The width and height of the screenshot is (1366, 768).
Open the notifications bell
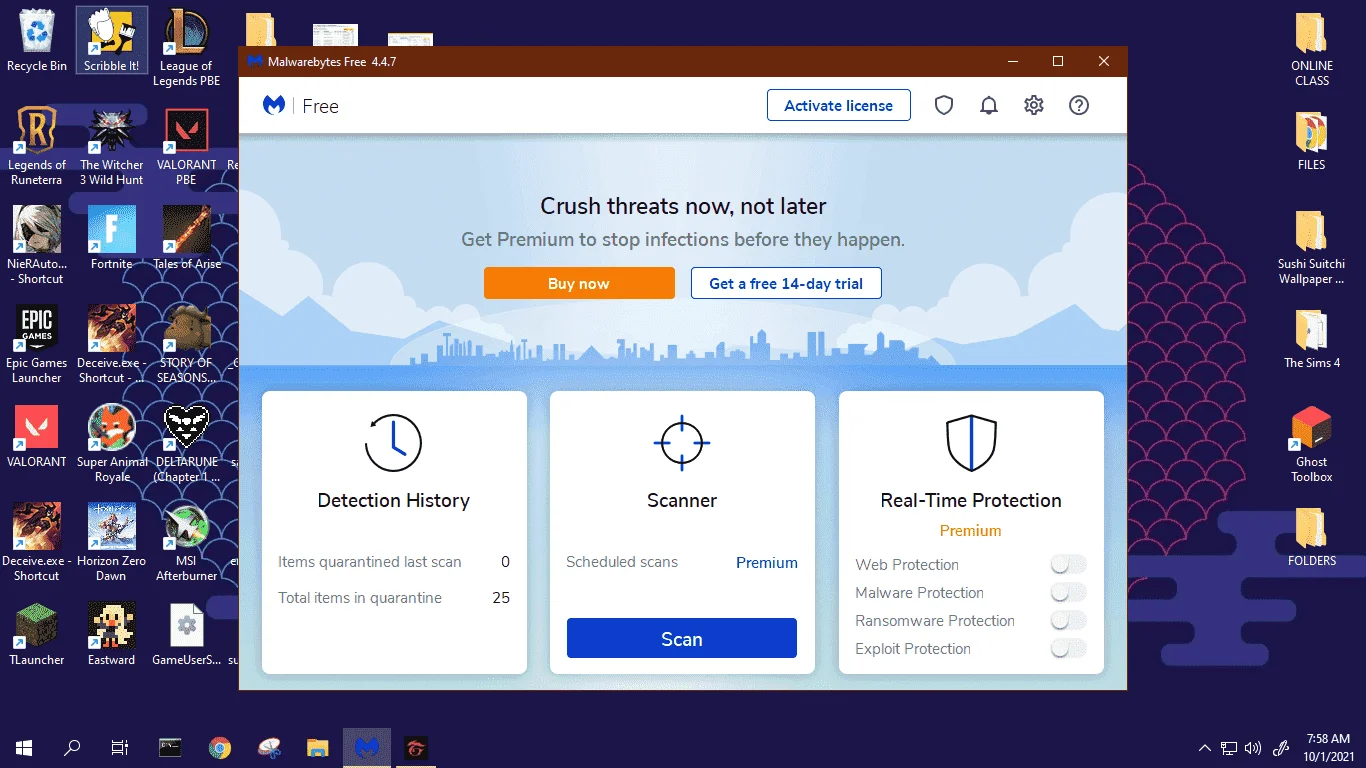tap(989, 105)
